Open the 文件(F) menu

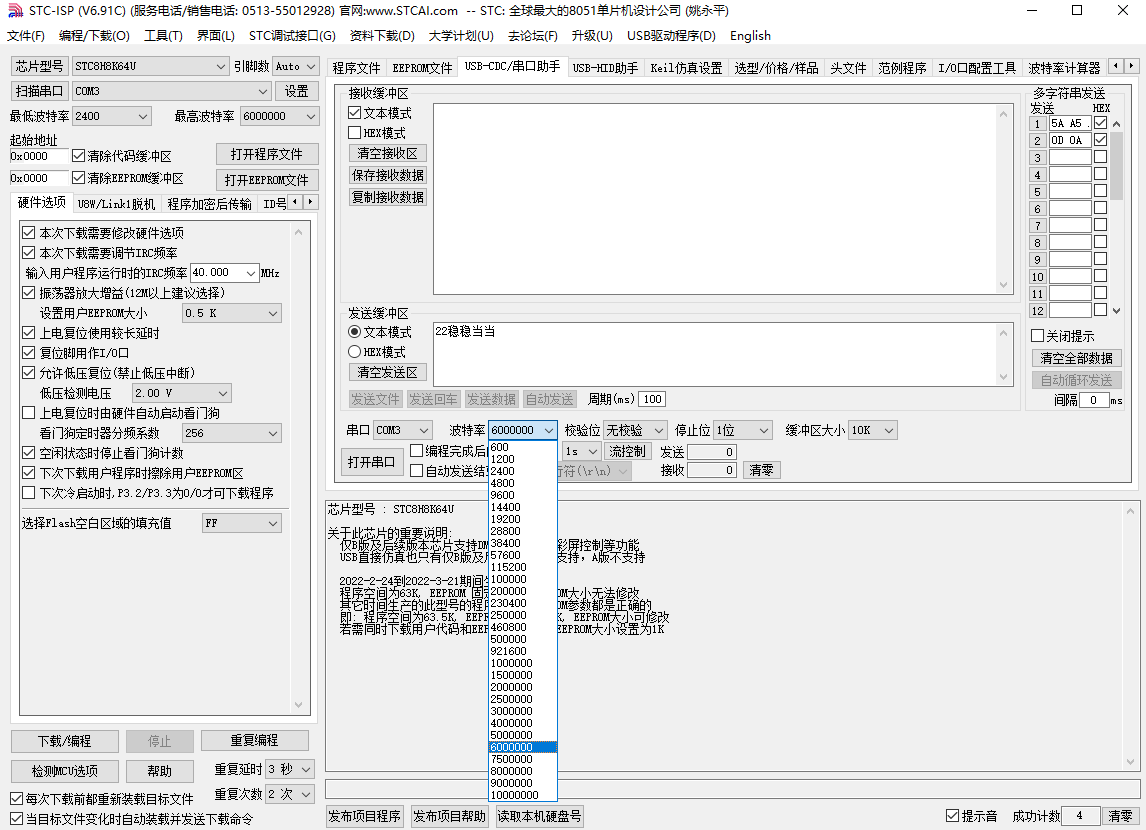[x=26, y=35]
